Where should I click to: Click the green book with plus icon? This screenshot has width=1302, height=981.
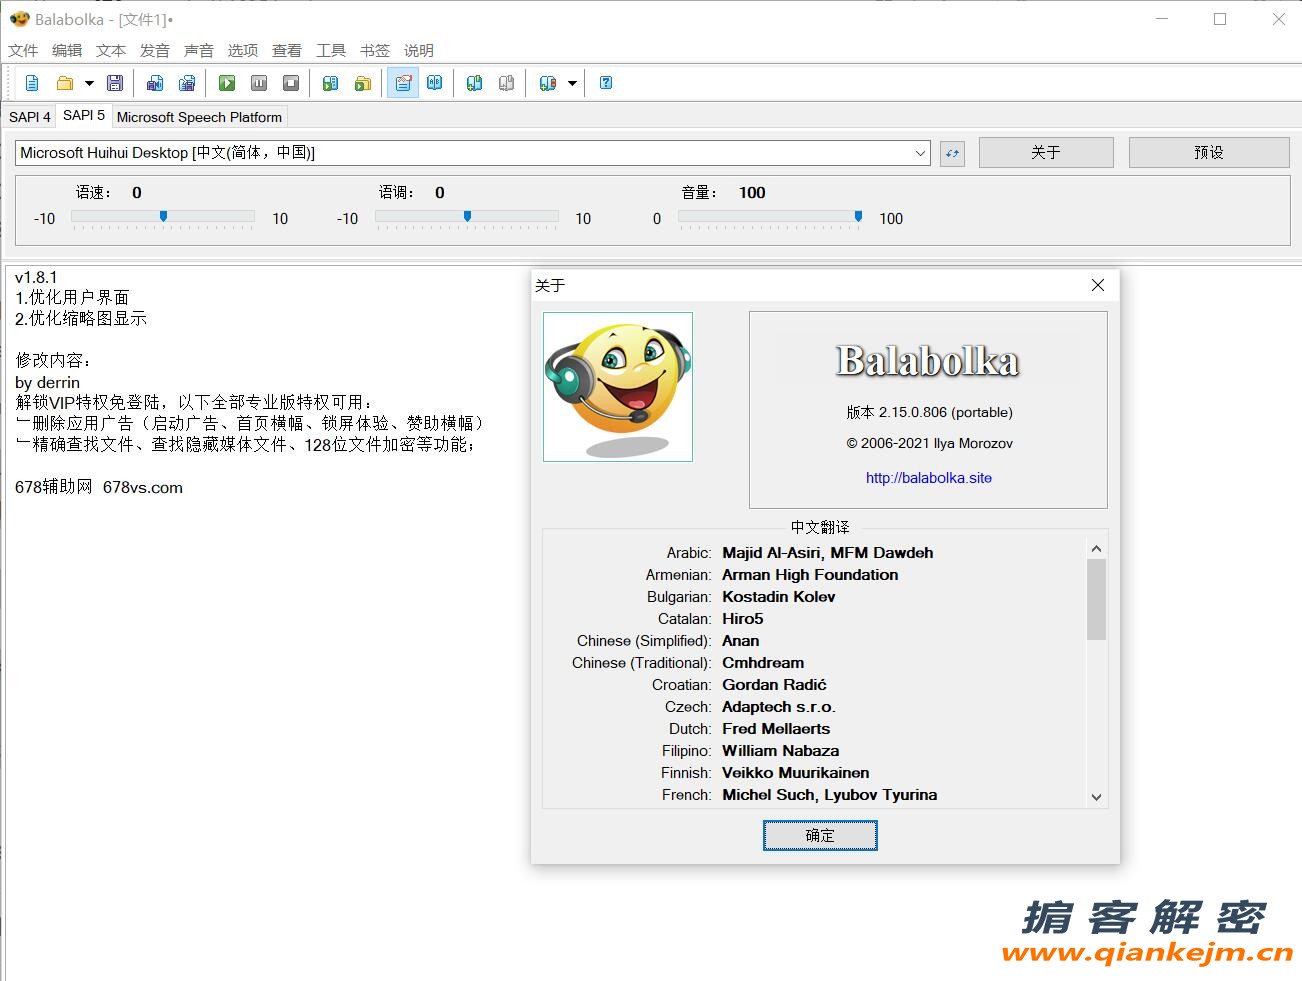(x=475, y=83)
